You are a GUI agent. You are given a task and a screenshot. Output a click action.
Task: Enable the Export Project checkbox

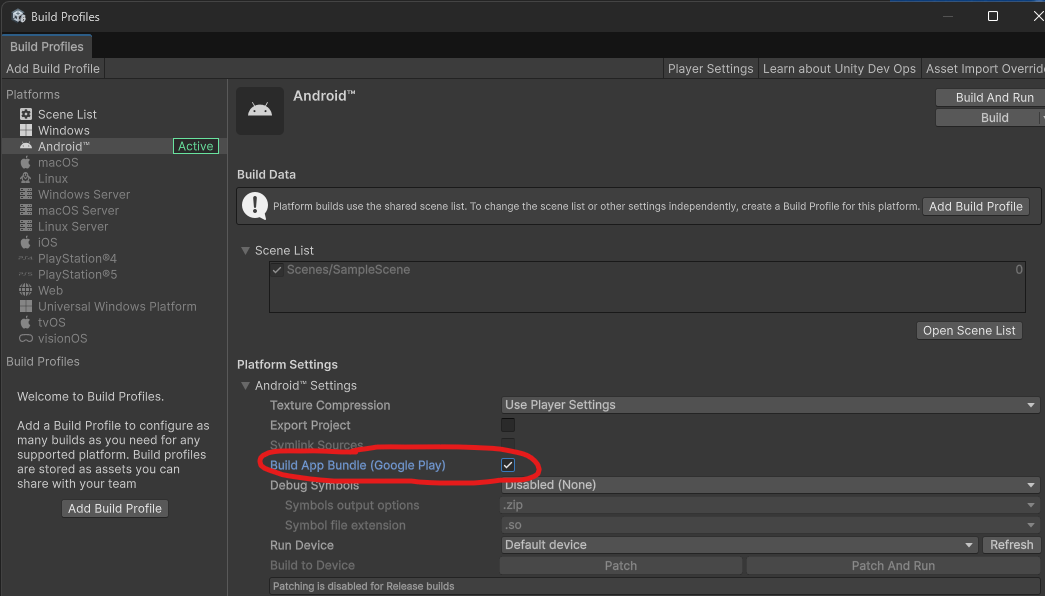point(508,425)
